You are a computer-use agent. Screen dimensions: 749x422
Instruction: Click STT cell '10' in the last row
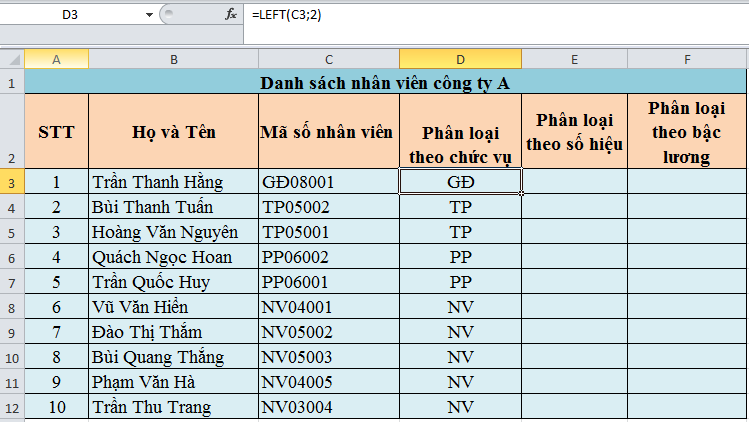[x=56, y=407]
